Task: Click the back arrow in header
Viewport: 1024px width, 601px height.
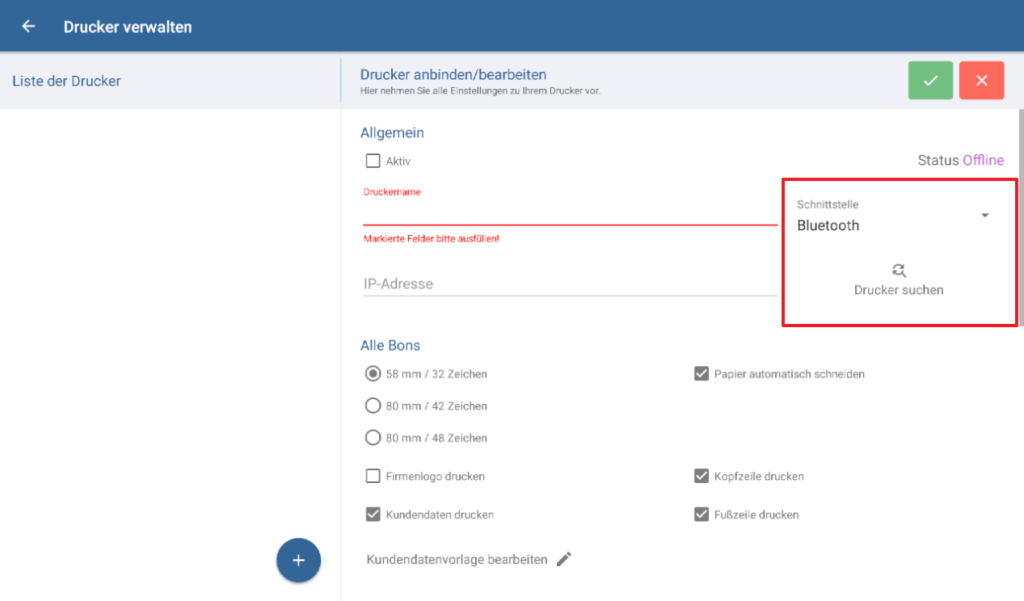Action: click(x=28, y=26)
